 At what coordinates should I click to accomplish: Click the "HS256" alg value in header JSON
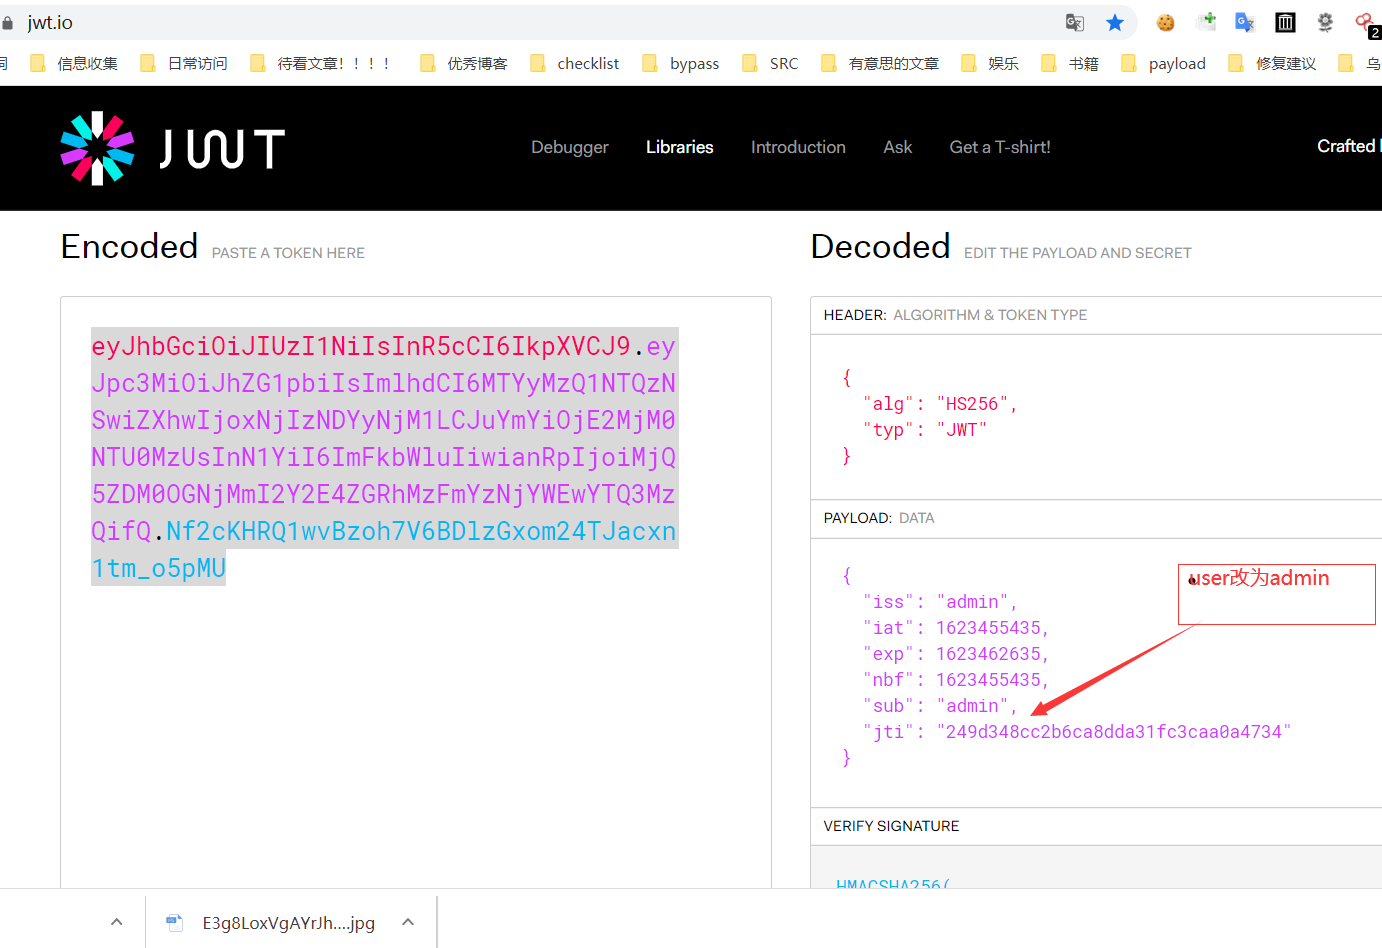[972, 404]
